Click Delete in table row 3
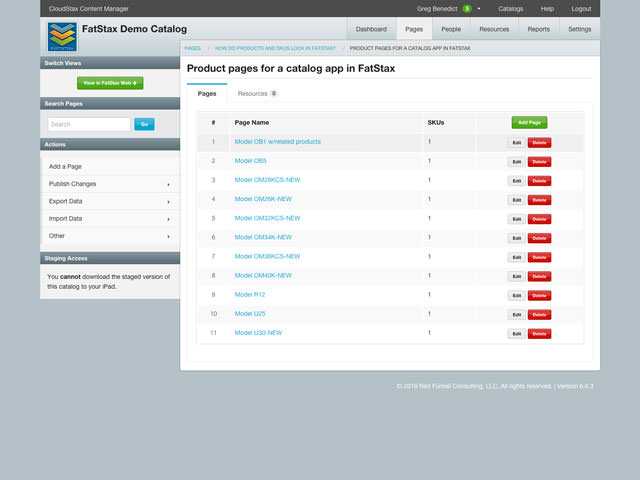Image resolution: width=640 pixels, height=480 pixels. click(539, 181)
